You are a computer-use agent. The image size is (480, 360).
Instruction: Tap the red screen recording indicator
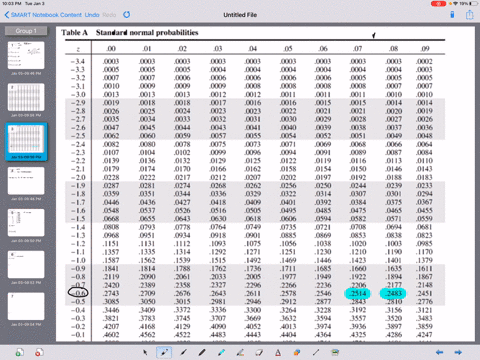[438, 4]
